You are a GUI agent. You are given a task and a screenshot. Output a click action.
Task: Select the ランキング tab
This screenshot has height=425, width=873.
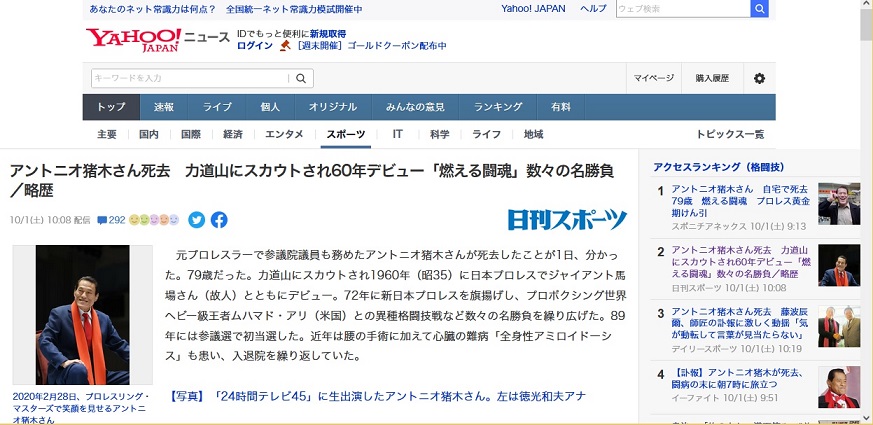tap(498, 107)
